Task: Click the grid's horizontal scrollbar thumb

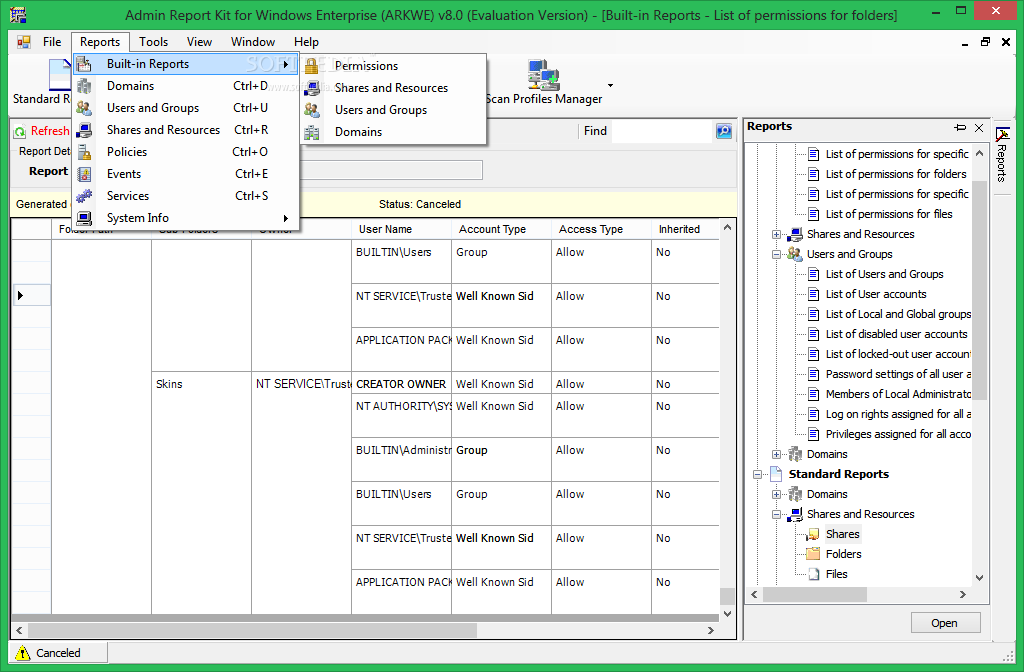Action: [252, 630]
